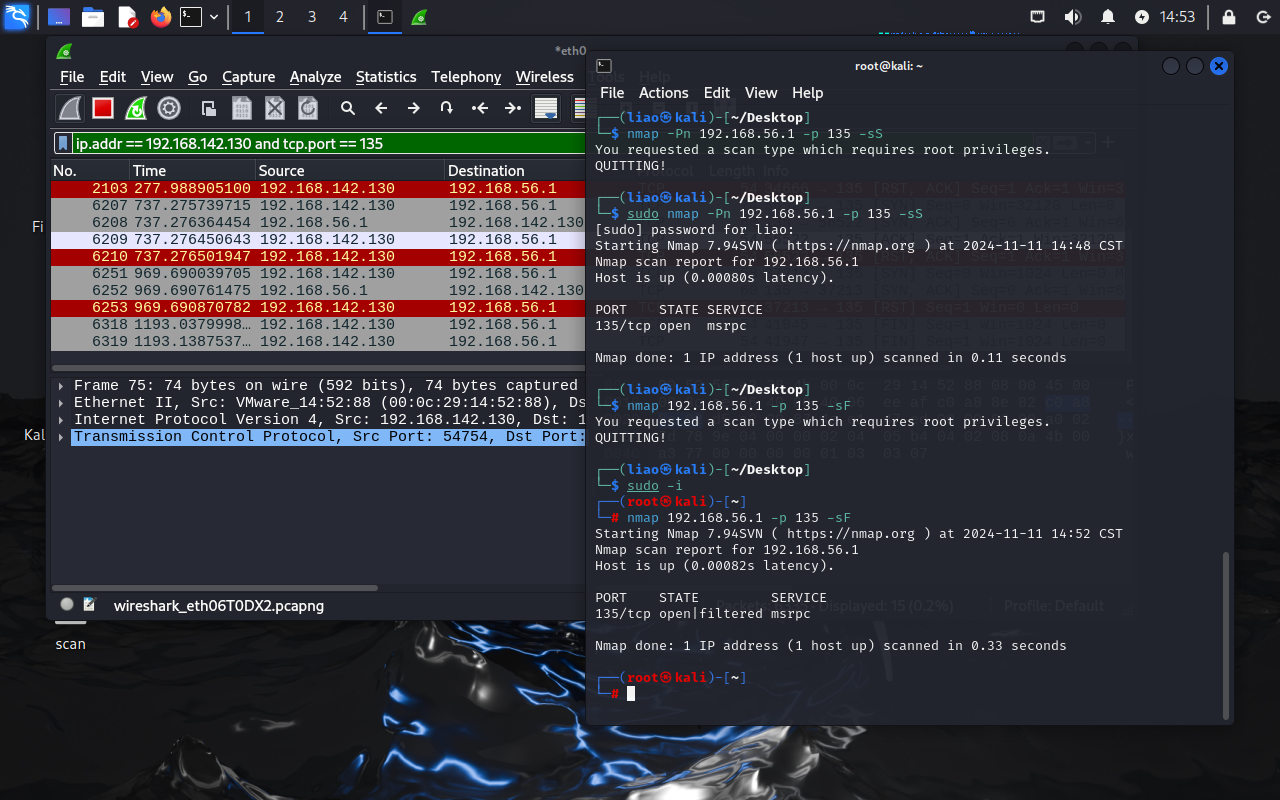Open Find Packet with the magnifier icon
The image size is (1280, 800).
(348, 108)
